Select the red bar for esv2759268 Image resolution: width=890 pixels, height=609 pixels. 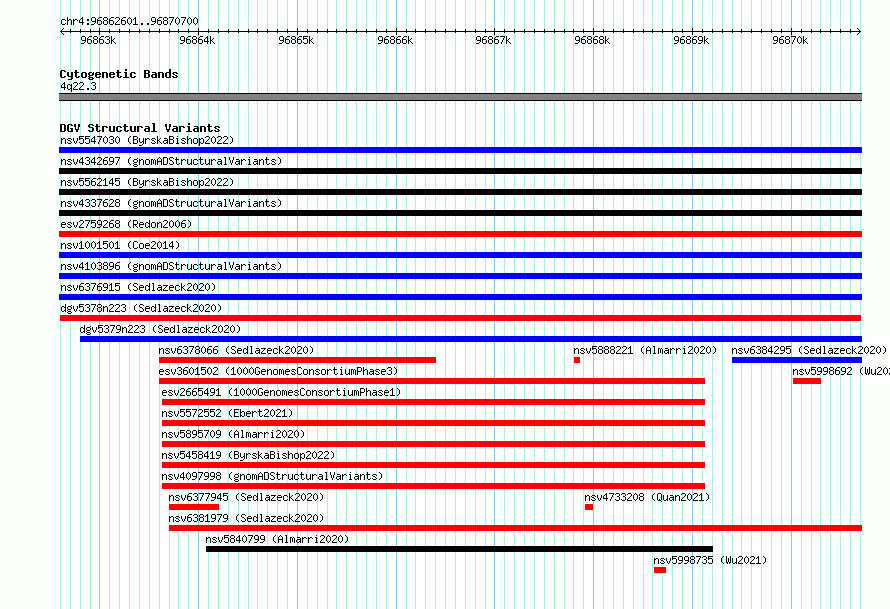tap(460, 234)
